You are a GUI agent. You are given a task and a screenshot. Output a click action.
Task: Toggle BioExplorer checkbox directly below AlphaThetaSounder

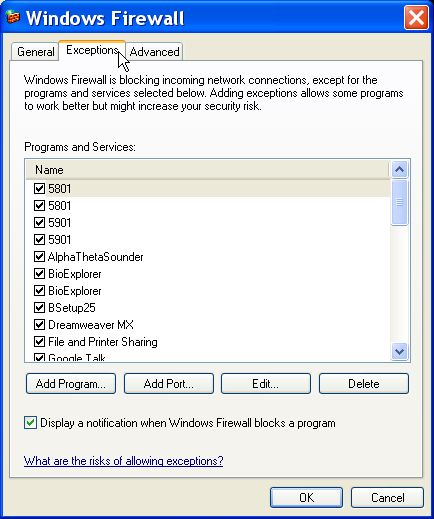click(39, 273)
